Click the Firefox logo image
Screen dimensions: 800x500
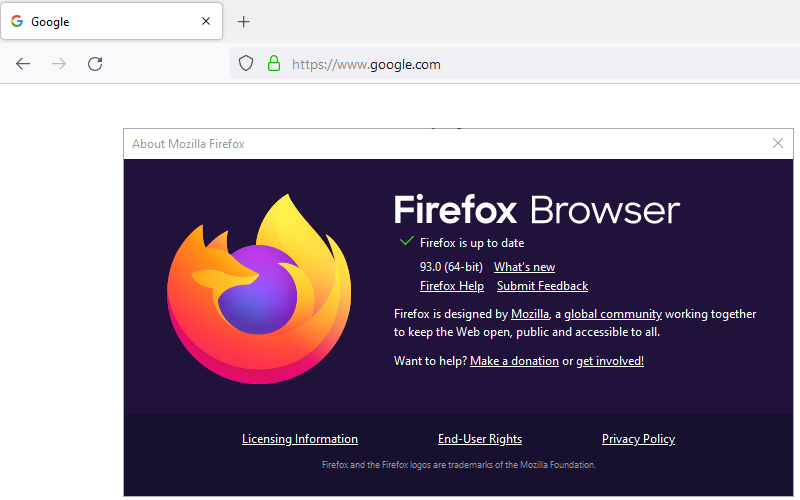pyautogui.click(x=259, y=289)
